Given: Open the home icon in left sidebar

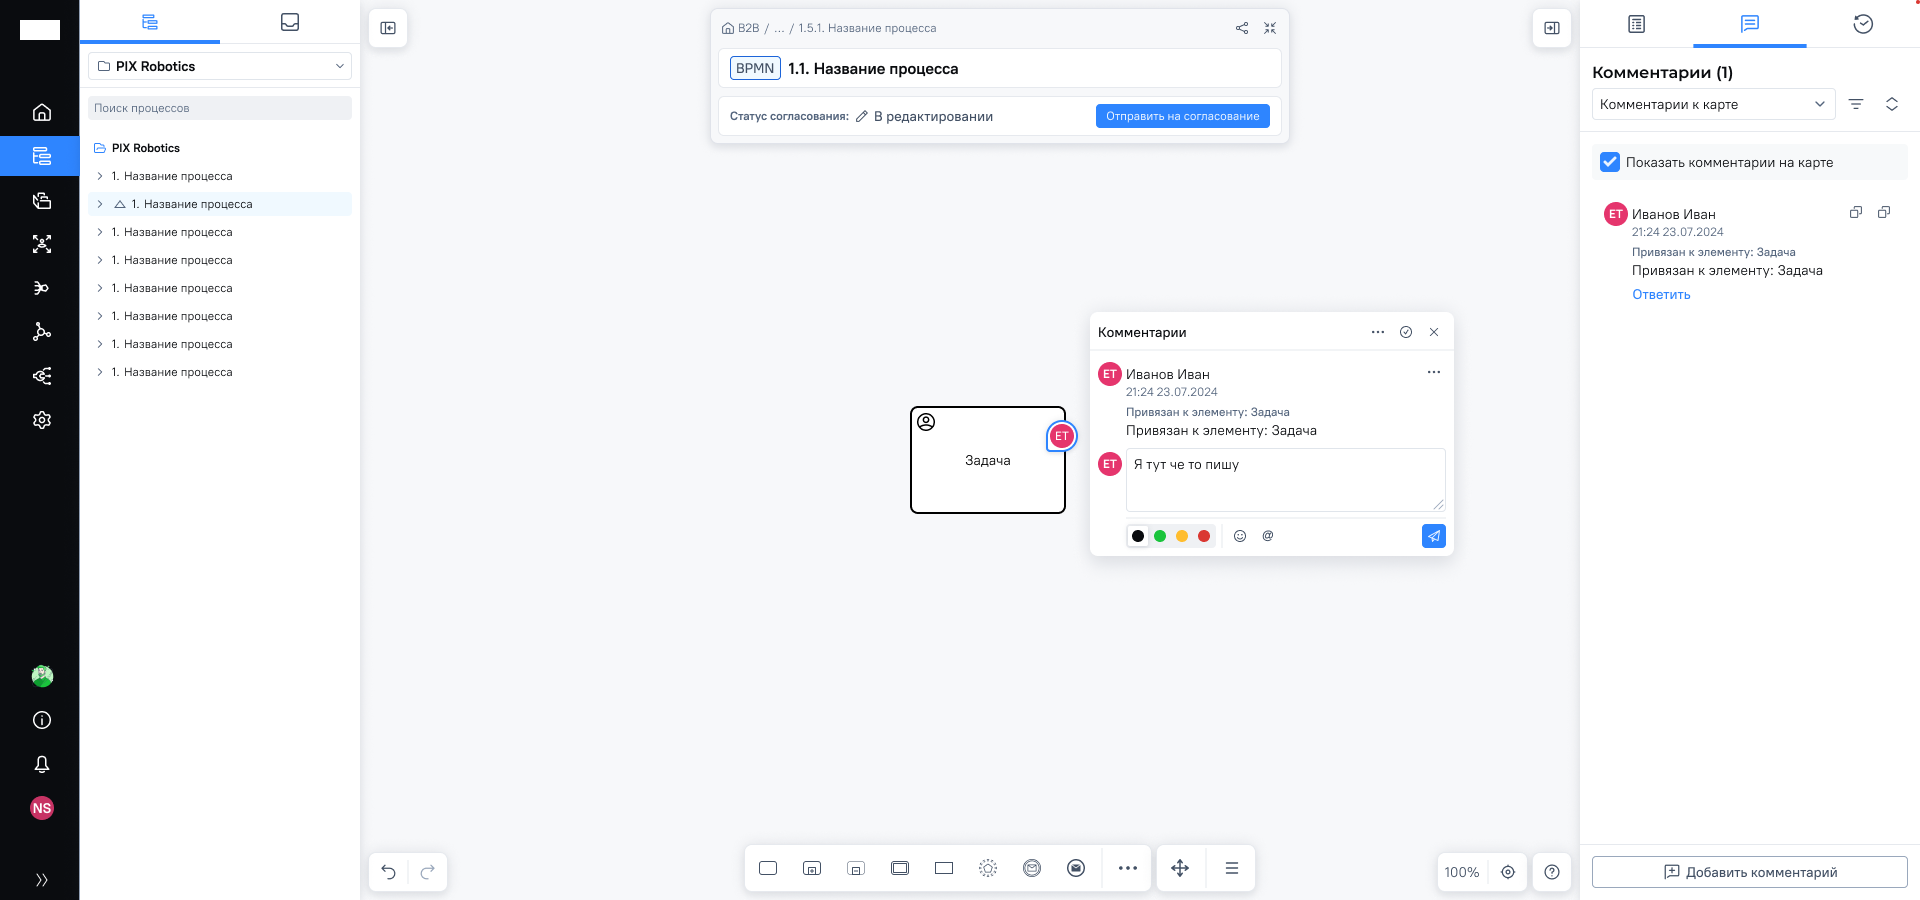Looking at the screenshot, I should point(42,112).
